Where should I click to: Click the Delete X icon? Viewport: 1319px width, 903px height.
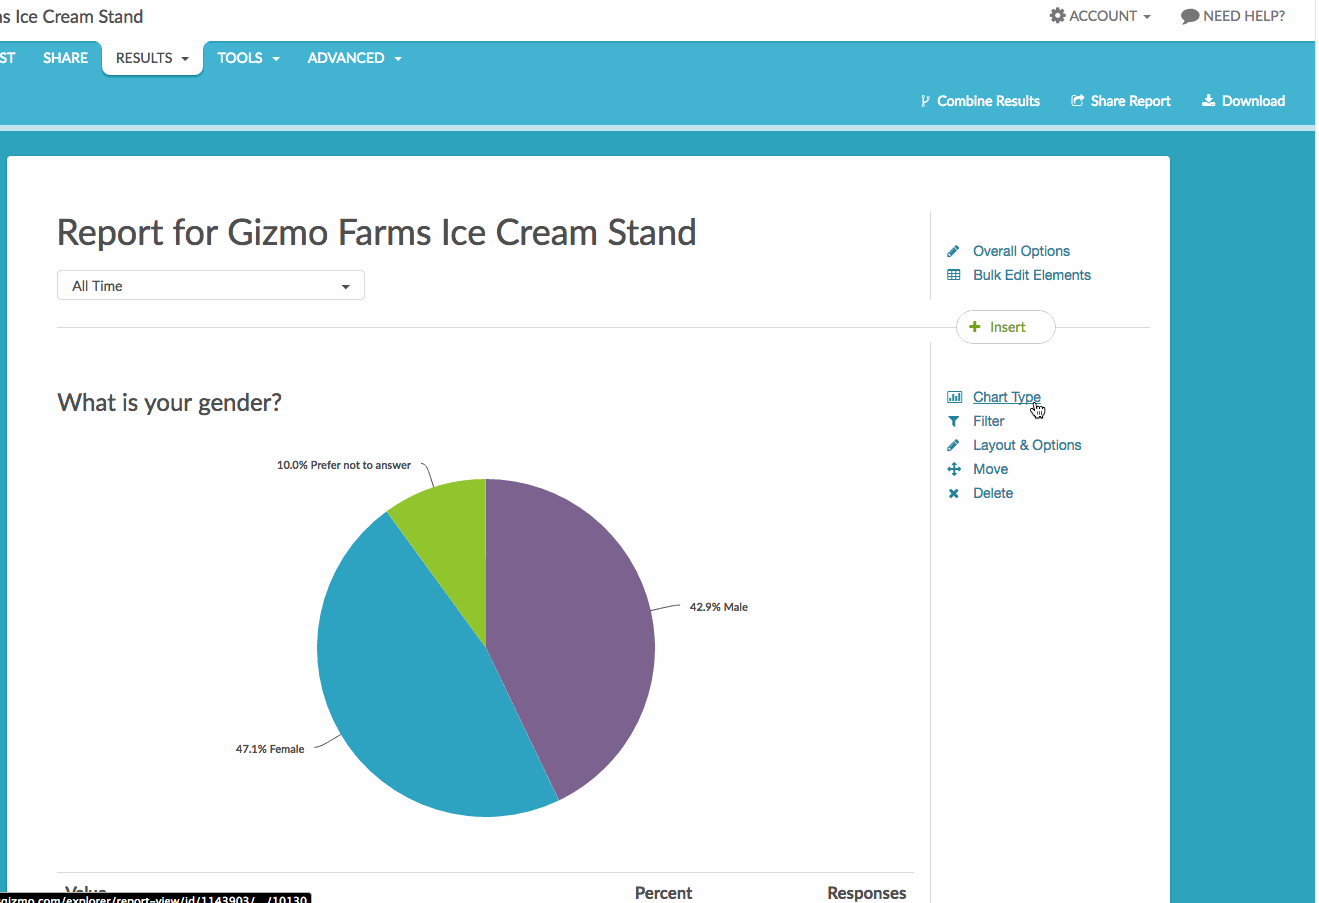pyautogui.click(x=953, y=493)
